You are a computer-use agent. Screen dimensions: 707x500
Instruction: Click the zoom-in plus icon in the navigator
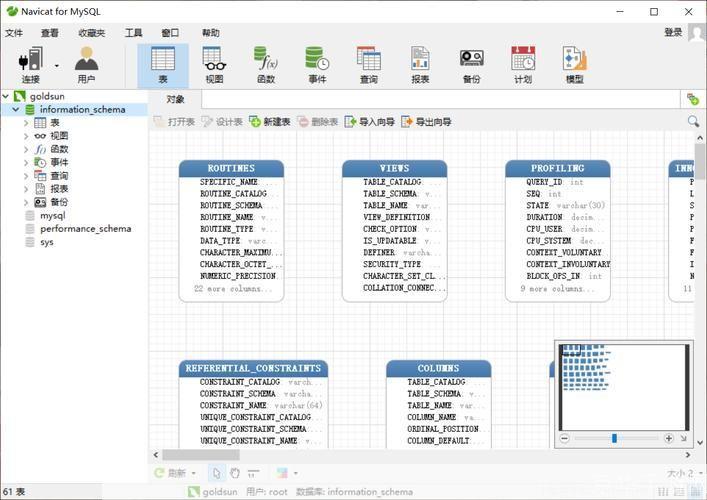(669, 438)
